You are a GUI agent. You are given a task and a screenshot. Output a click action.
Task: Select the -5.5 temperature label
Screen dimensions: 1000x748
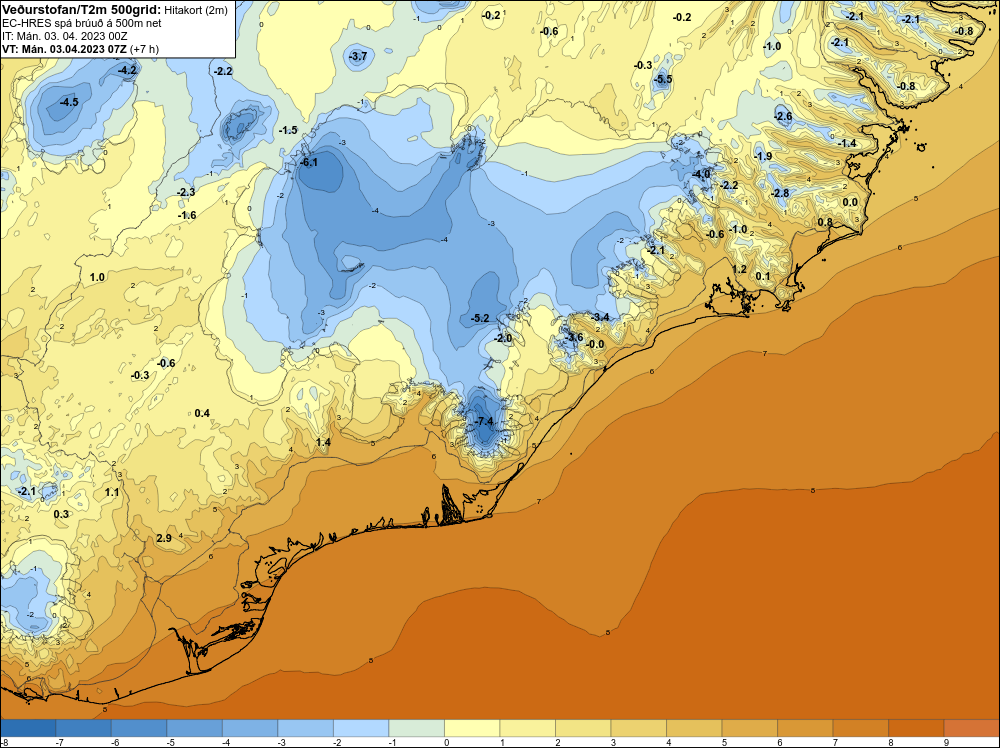coord(663,79)
